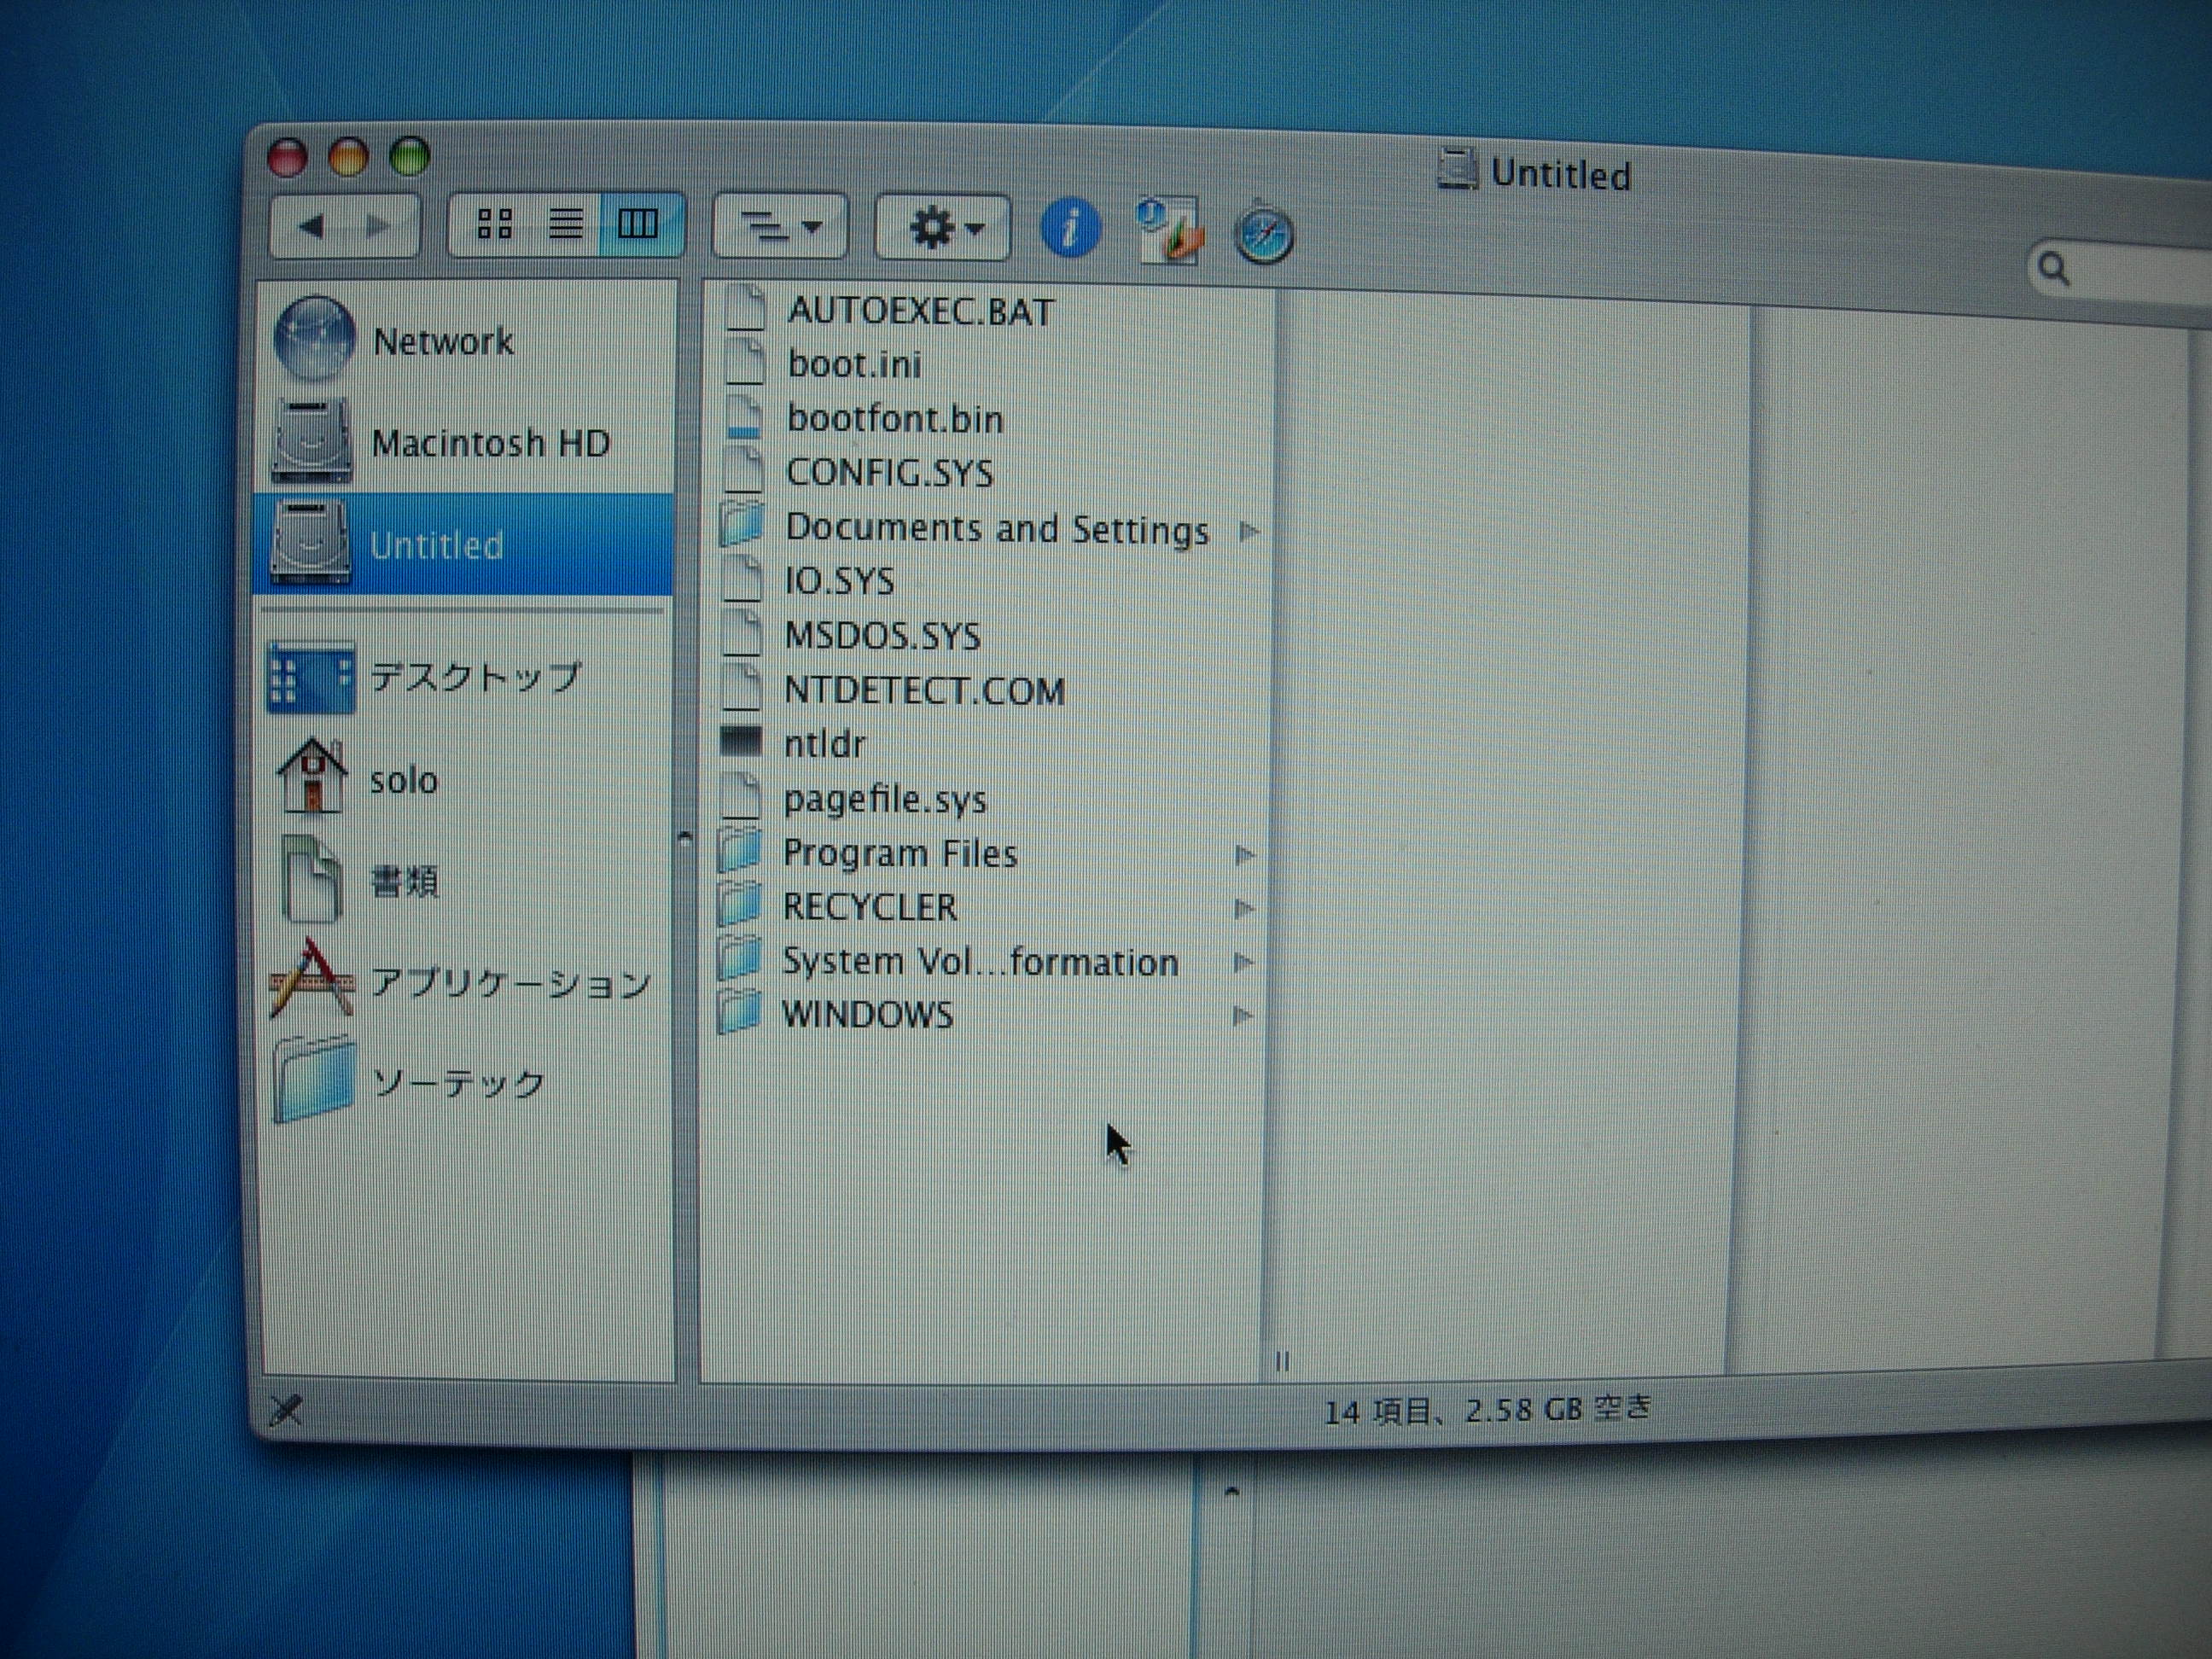Click the blue Get Info icon

point(1070,229)
